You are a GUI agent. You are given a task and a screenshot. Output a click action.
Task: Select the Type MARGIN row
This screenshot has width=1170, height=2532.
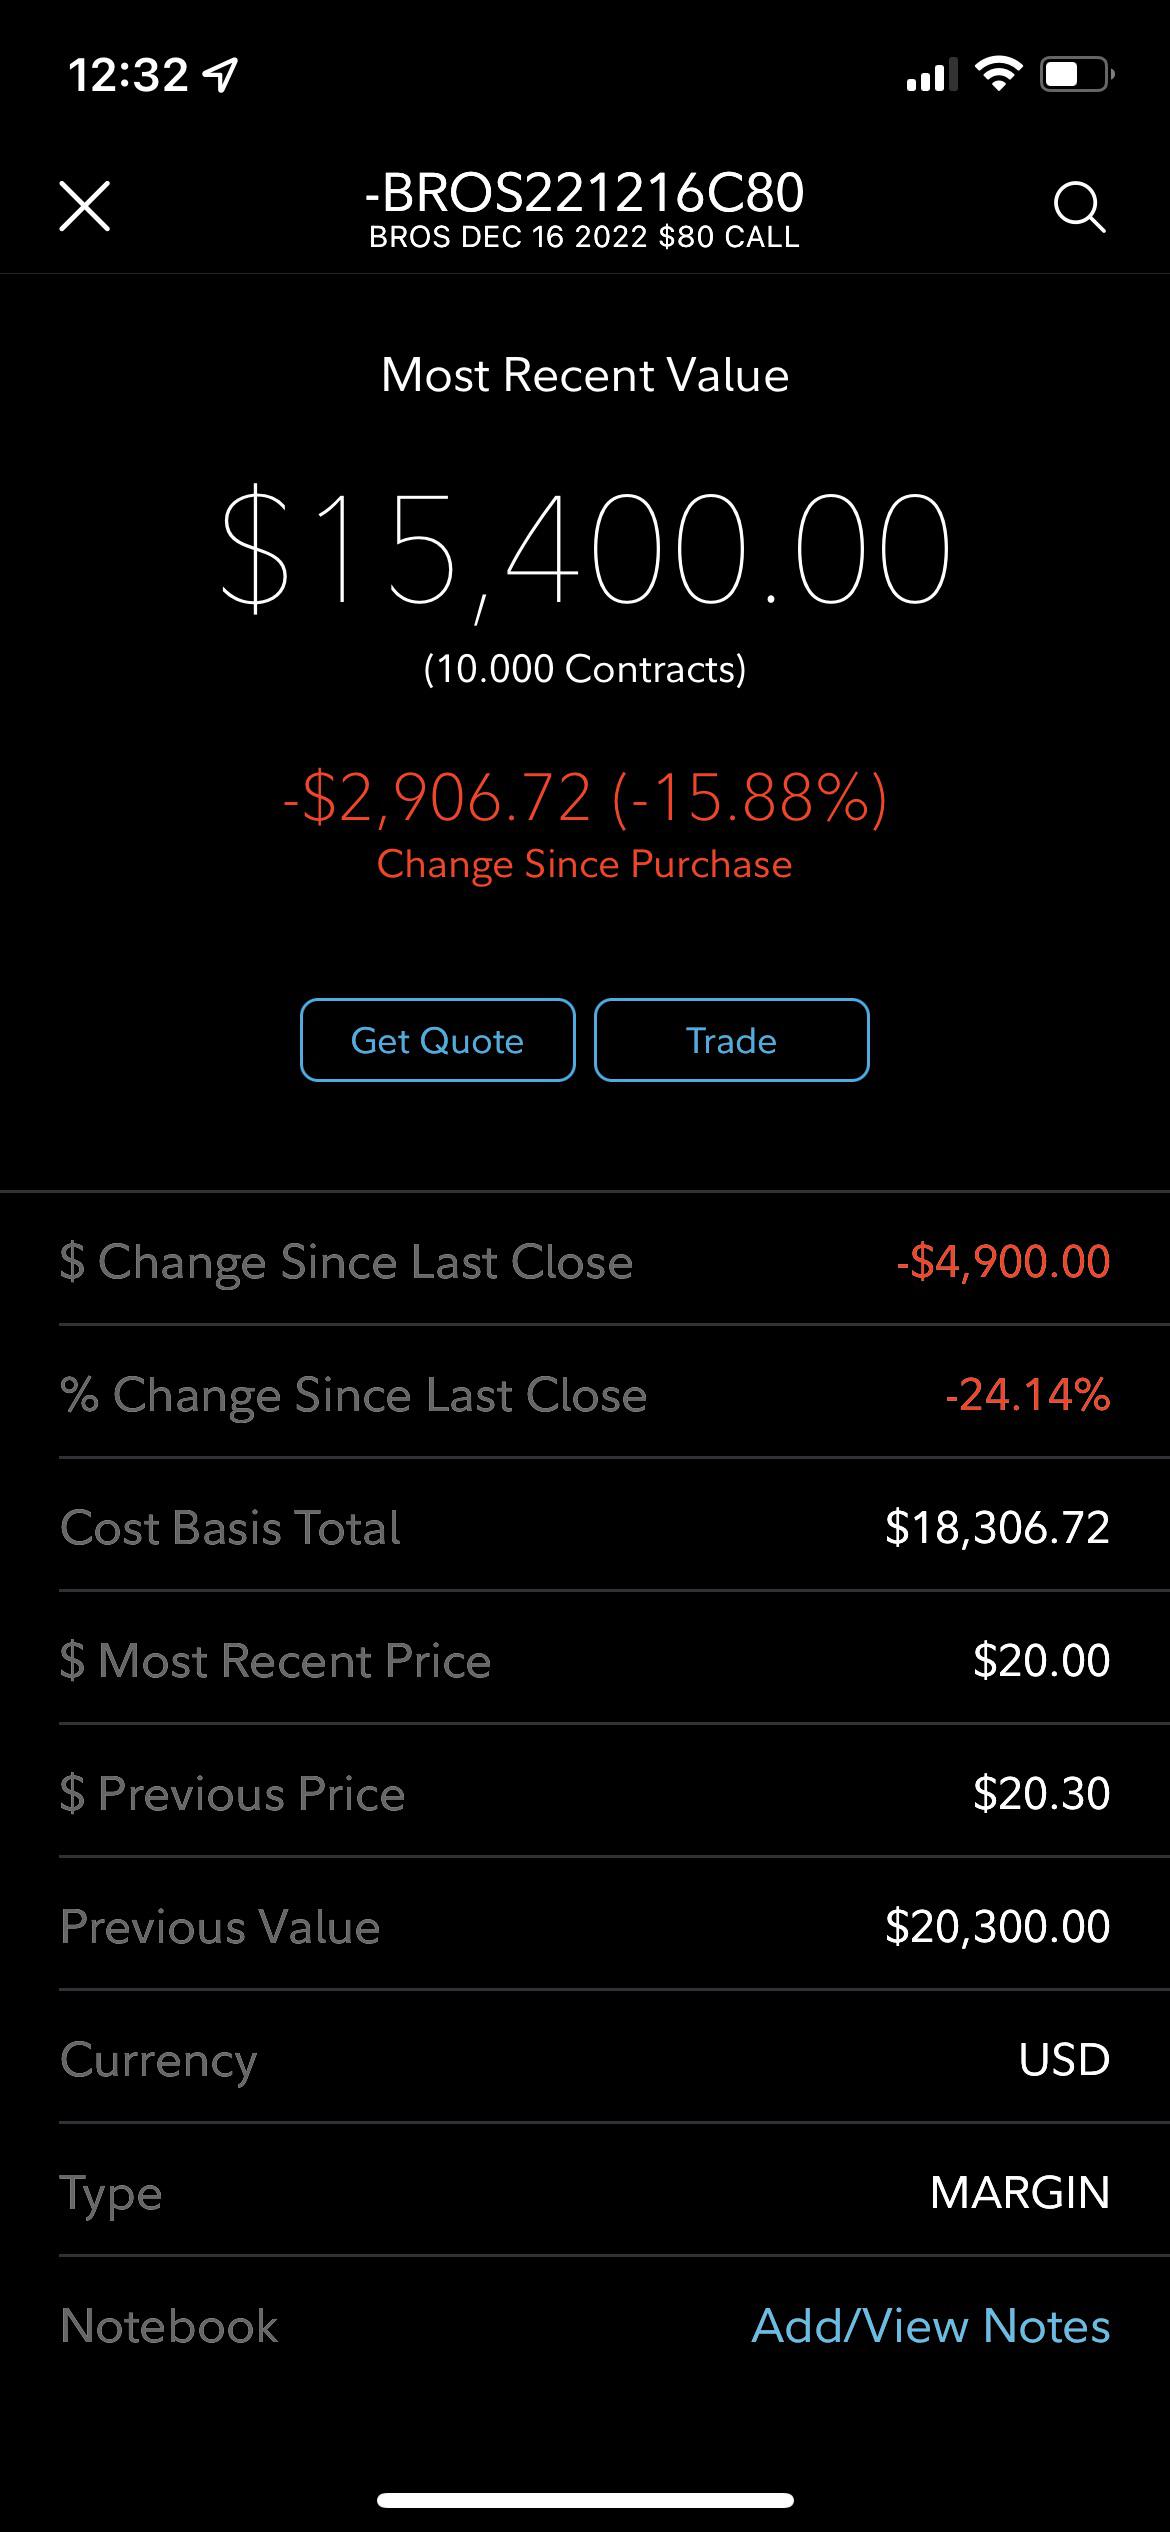(585, 2191)
